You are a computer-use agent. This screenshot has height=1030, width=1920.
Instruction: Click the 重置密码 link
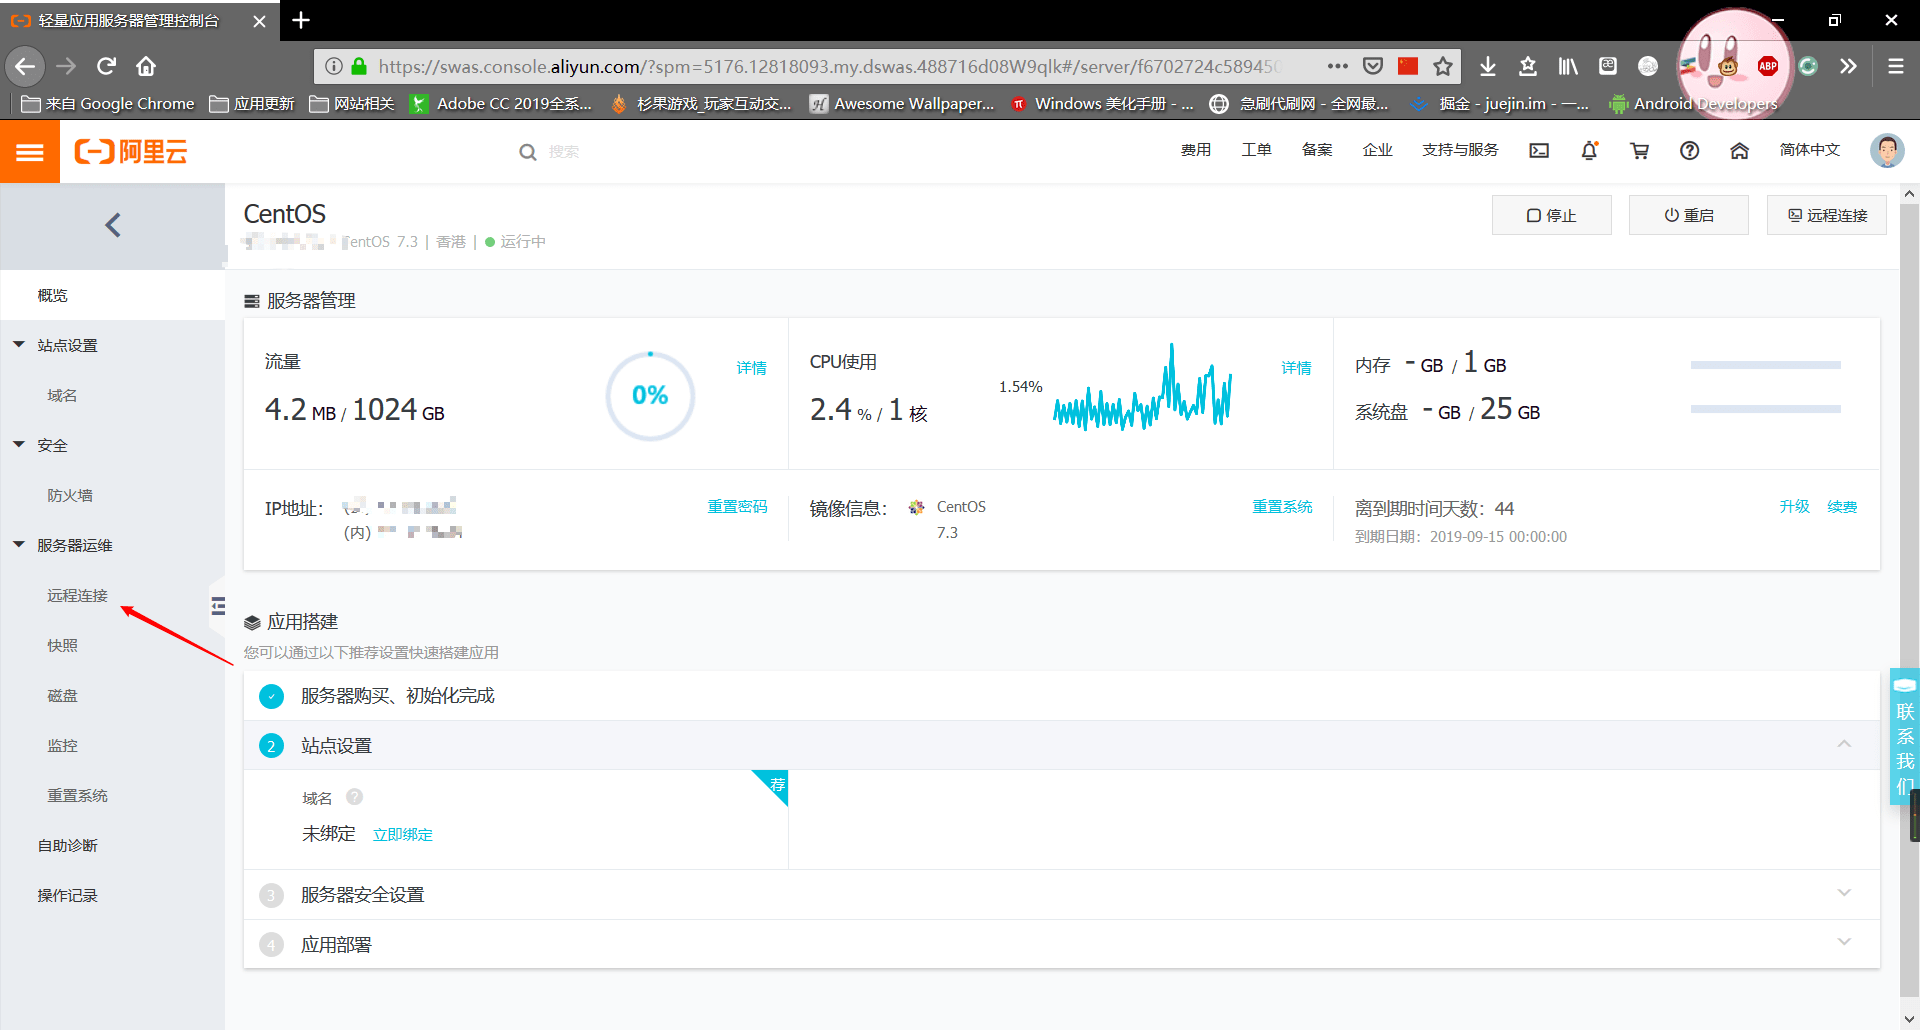(737, 507)
